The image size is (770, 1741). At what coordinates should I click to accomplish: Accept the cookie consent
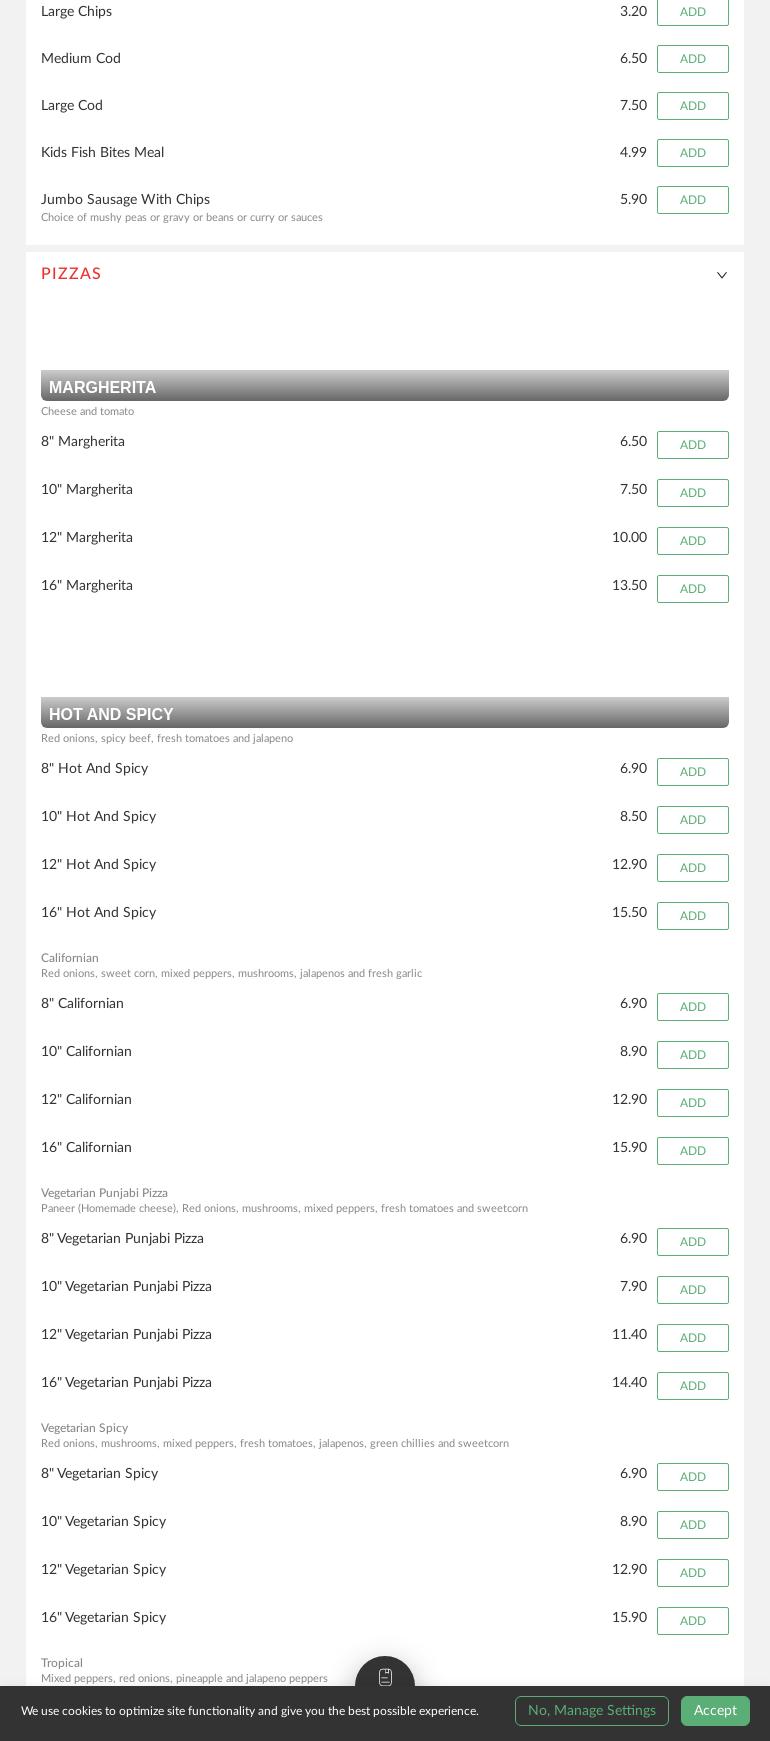(x=715, y=1710)
